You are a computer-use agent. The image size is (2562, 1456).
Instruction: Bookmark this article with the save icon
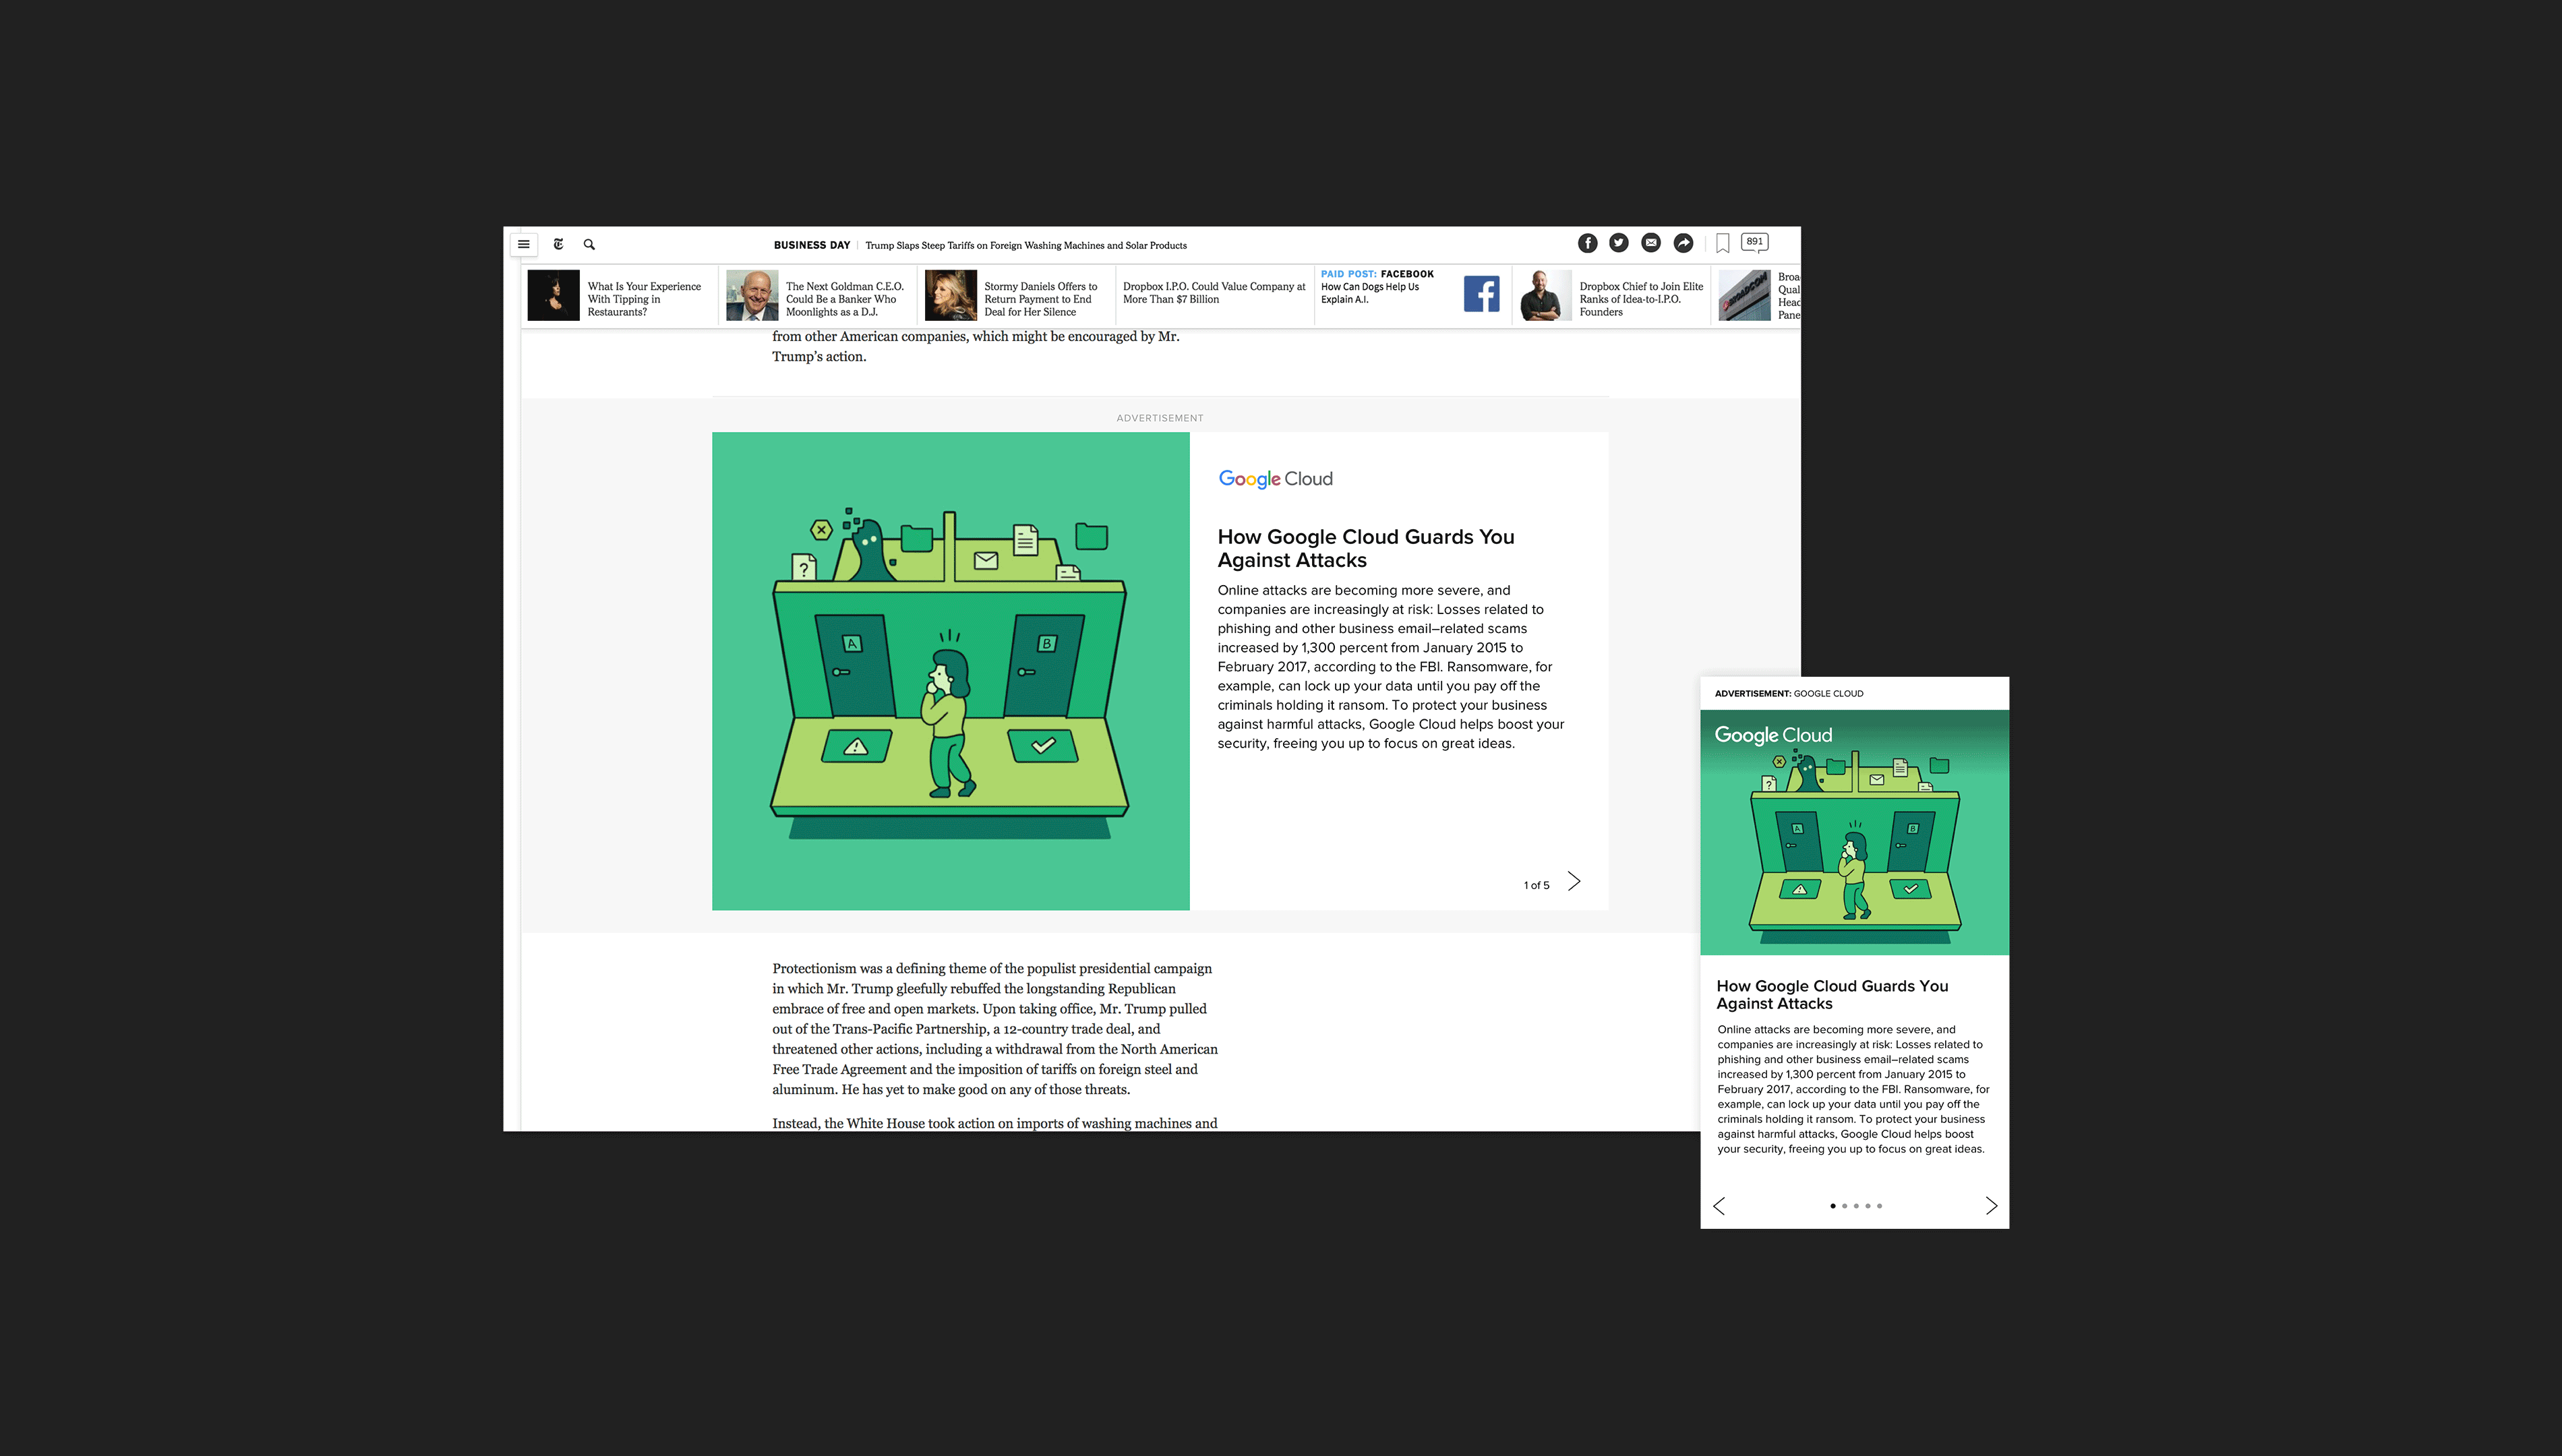[1722, 243]
